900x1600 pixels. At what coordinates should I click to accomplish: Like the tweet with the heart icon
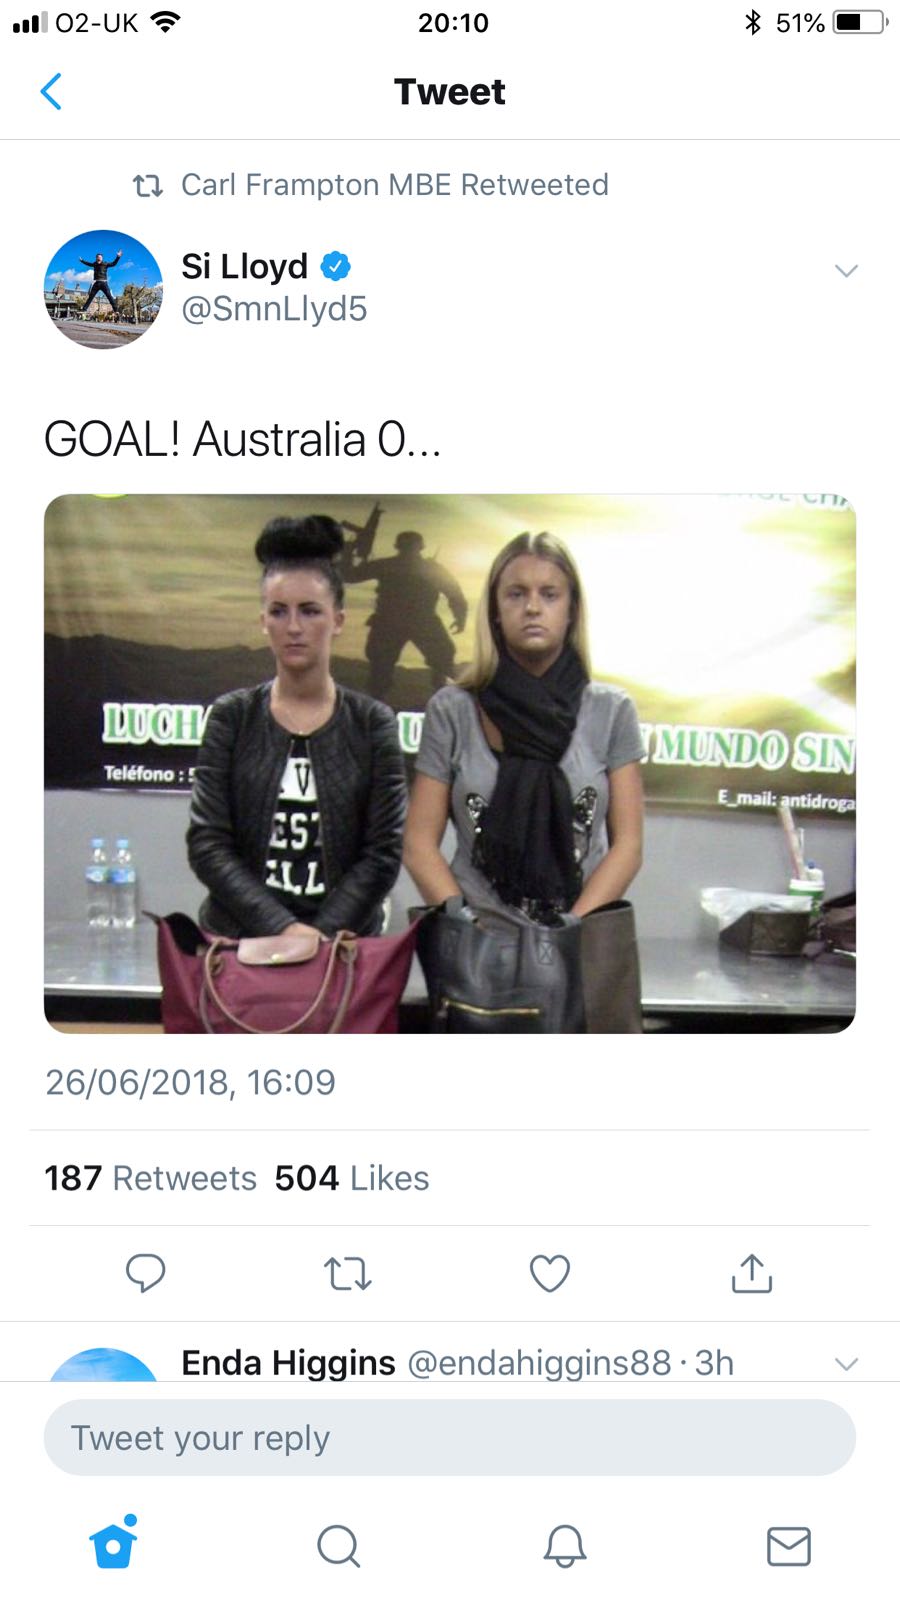550,1273
